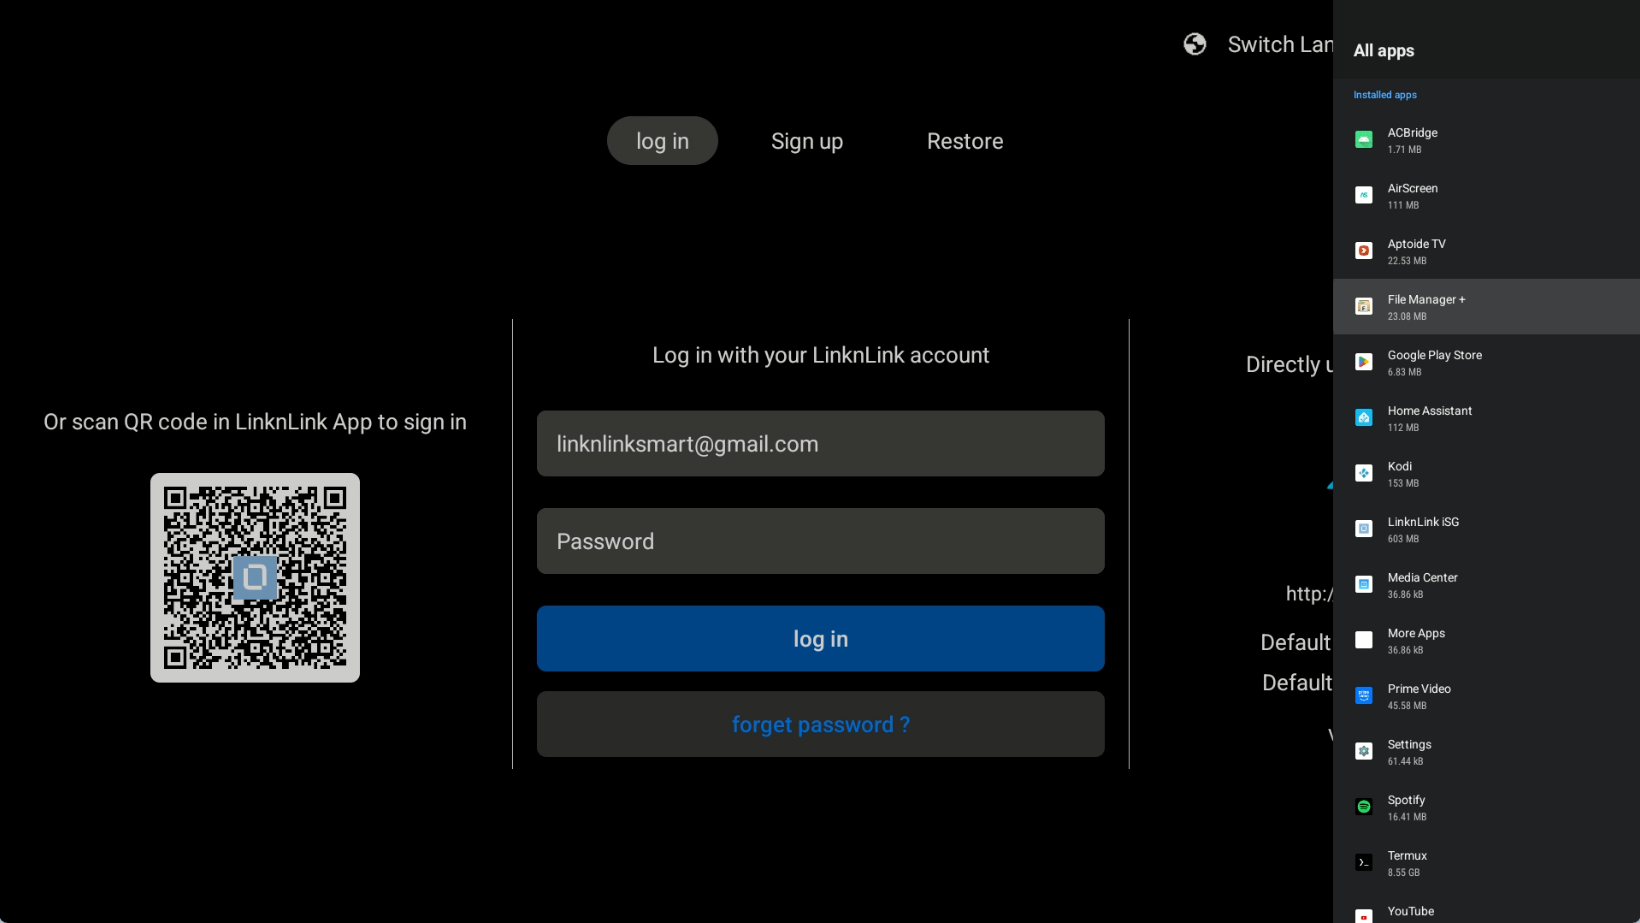Focus the Password input field
The image size is (1640, 923).
pos(820,541)
